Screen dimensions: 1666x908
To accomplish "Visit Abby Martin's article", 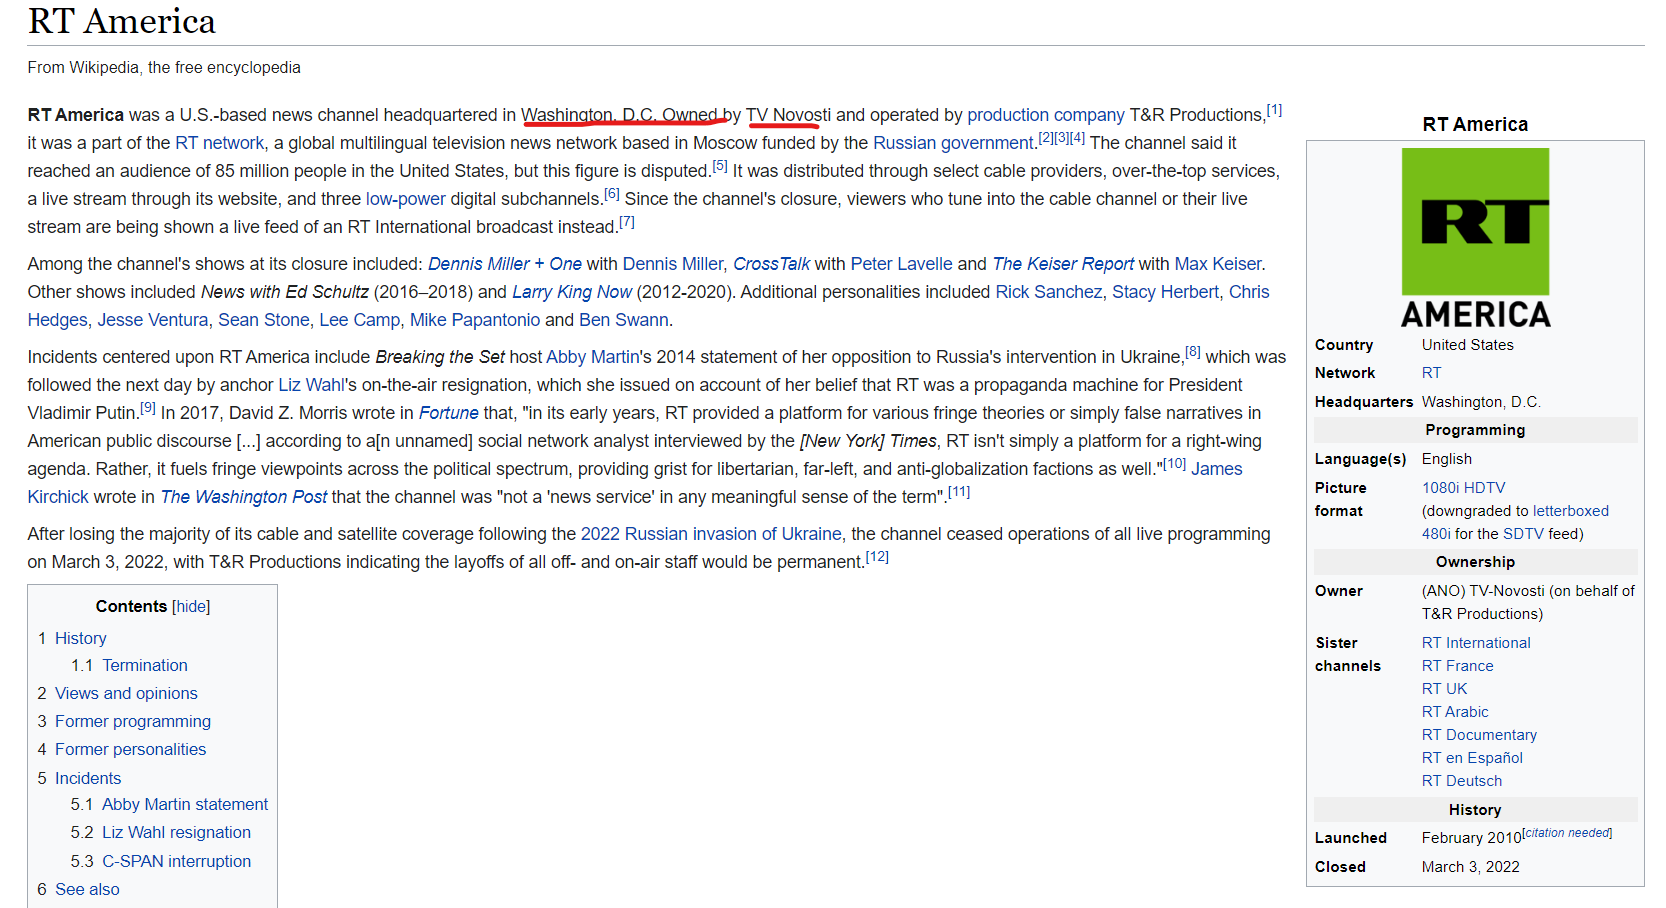I will click(592, 357).
